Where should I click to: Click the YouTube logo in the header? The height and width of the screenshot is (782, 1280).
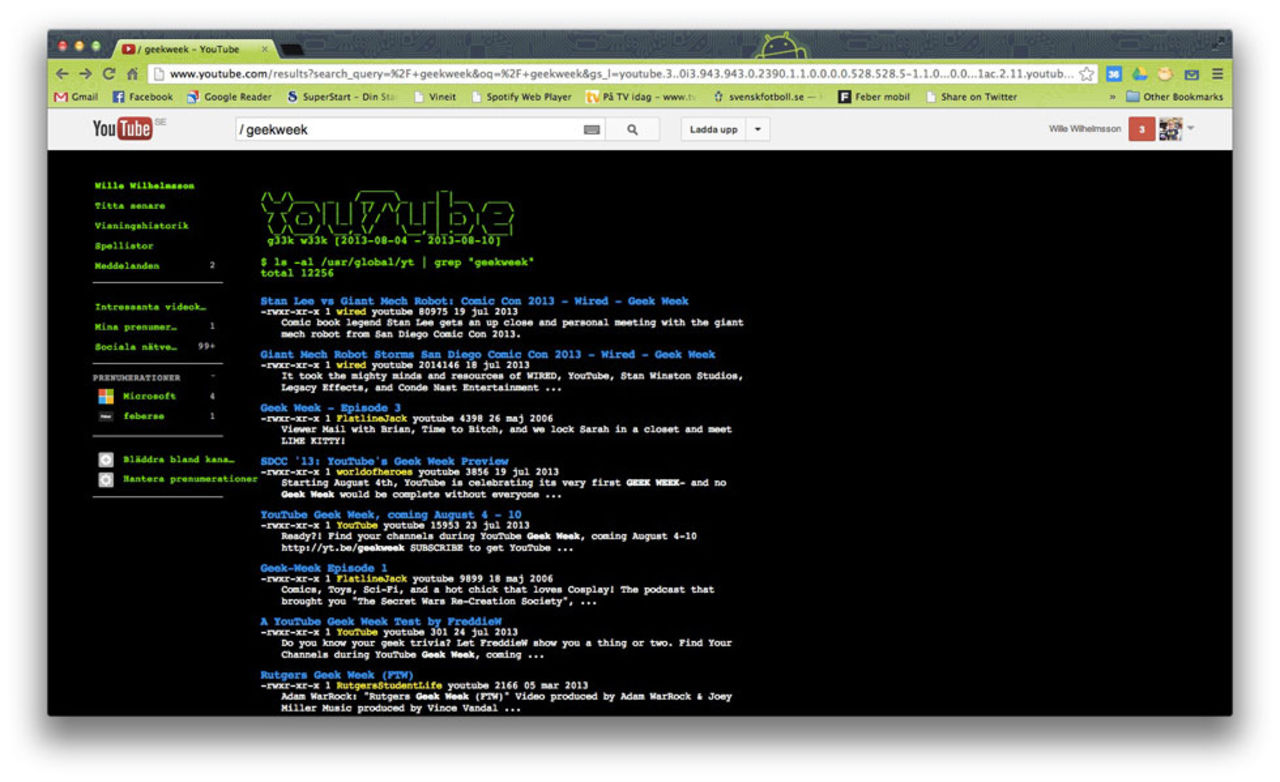click(122, 129)
